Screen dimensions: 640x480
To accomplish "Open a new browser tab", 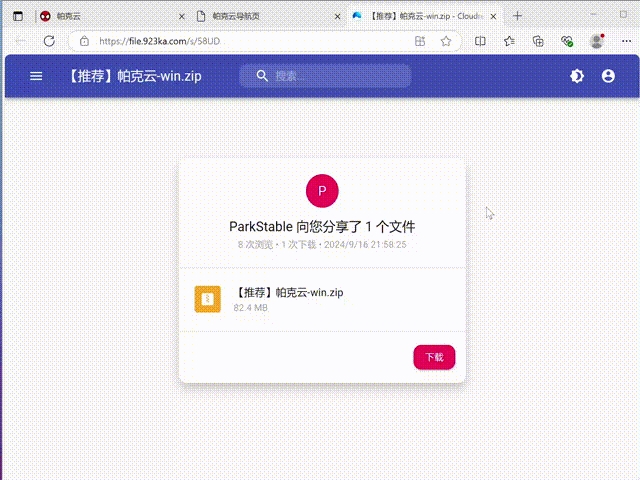I will click(x=516, y=16).
